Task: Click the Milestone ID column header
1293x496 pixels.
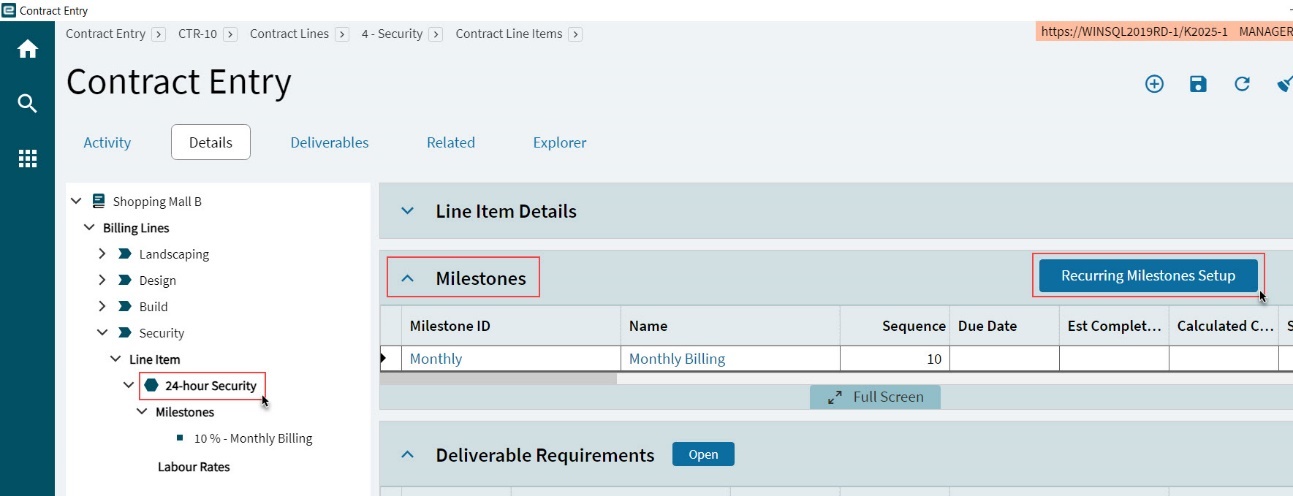Action: [x=510, y=326]
